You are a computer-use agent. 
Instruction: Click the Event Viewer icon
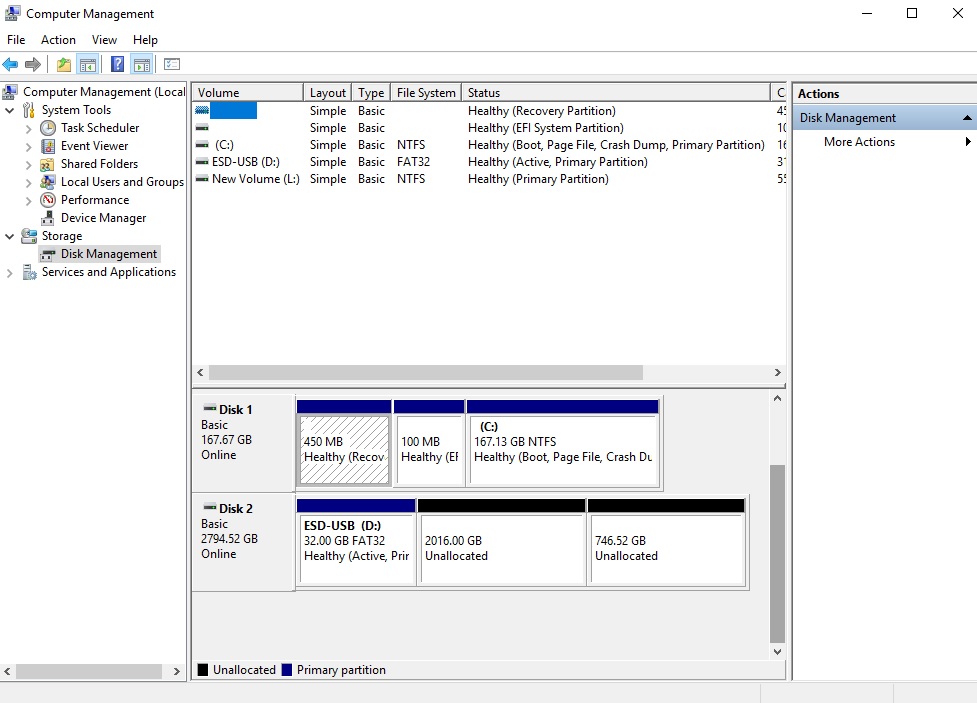pos(48,146)
